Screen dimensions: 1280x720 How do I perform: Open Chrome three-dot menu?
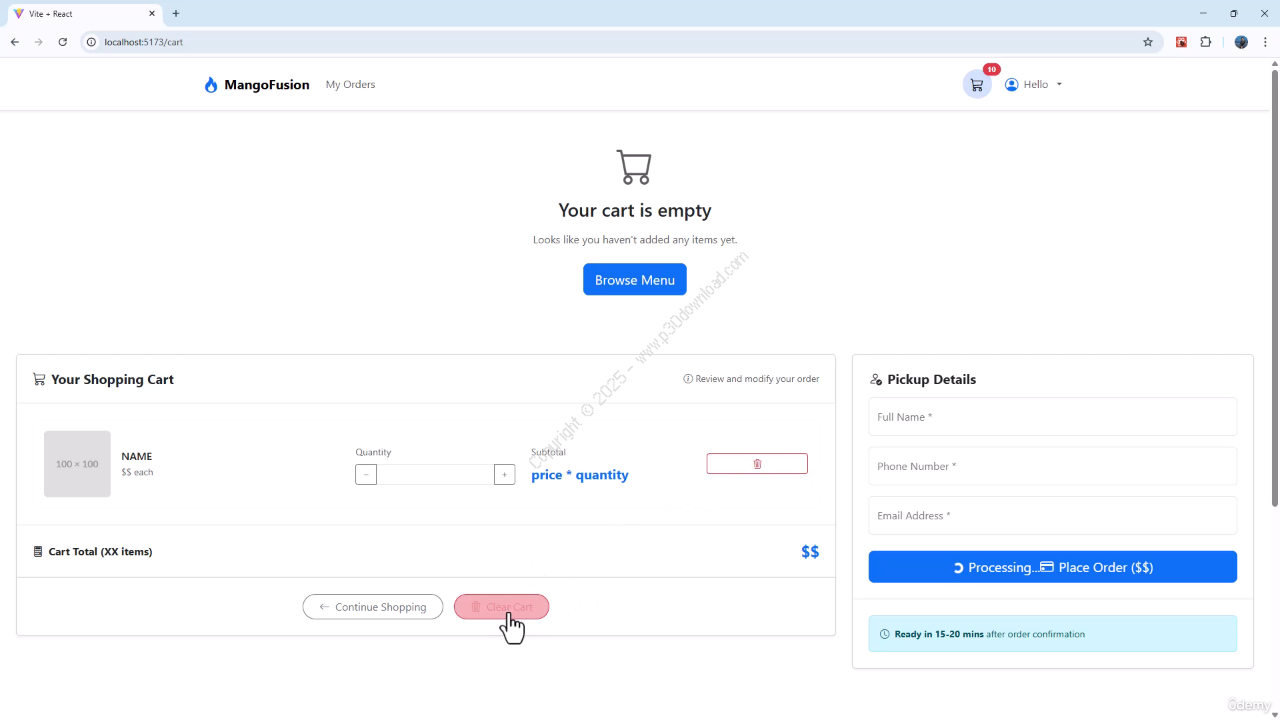(x=1265, y=42)
